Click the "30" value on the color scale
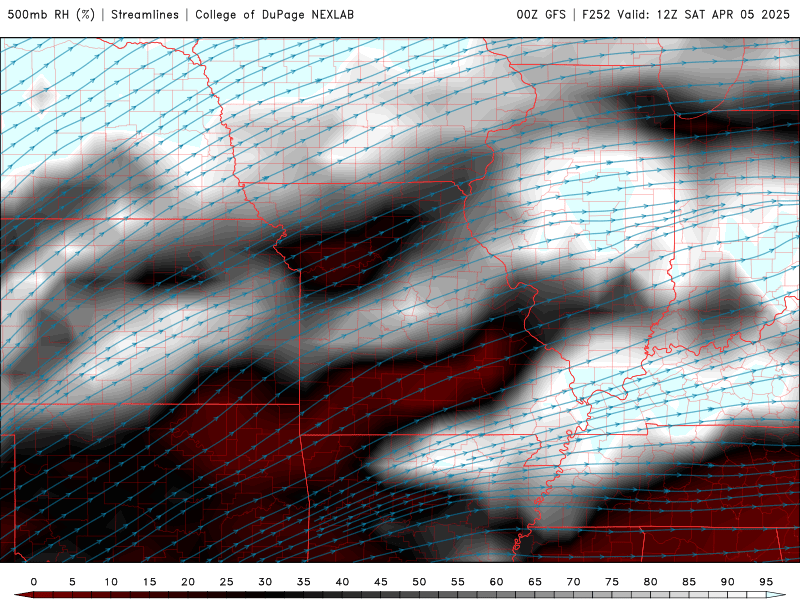Image resolution: width=800 pixels, height=600 pixels. (265, 582)
